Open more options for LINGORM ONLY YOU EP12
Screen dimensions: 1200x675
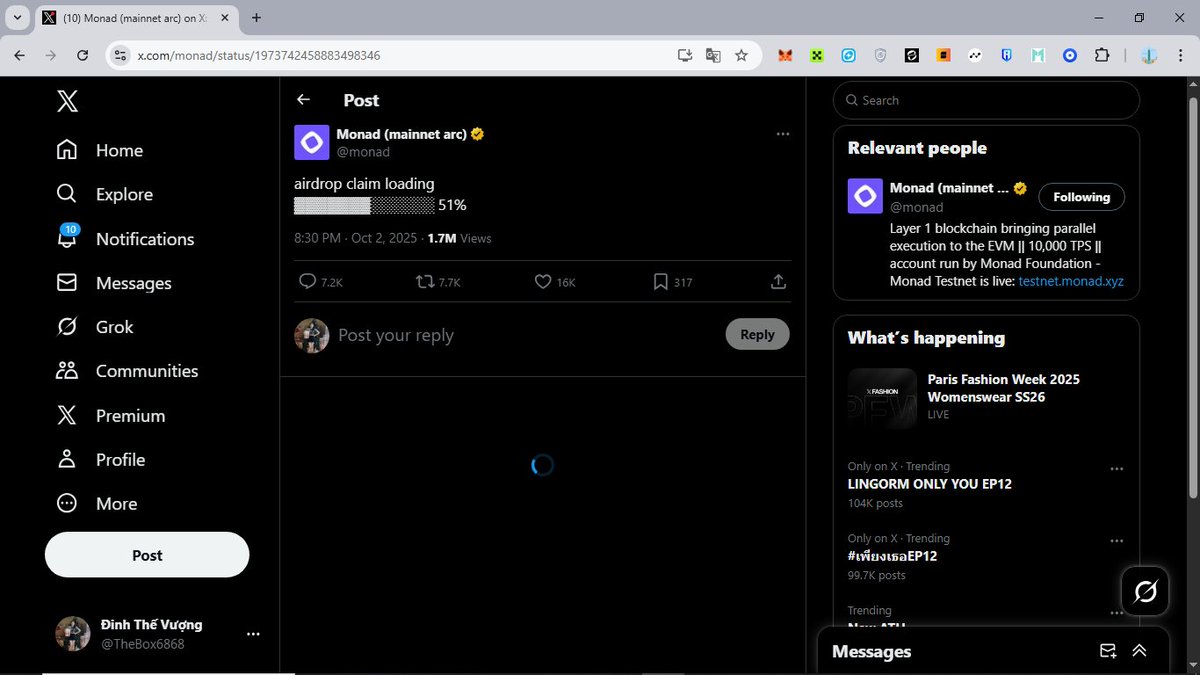(x=1117, y=468)
